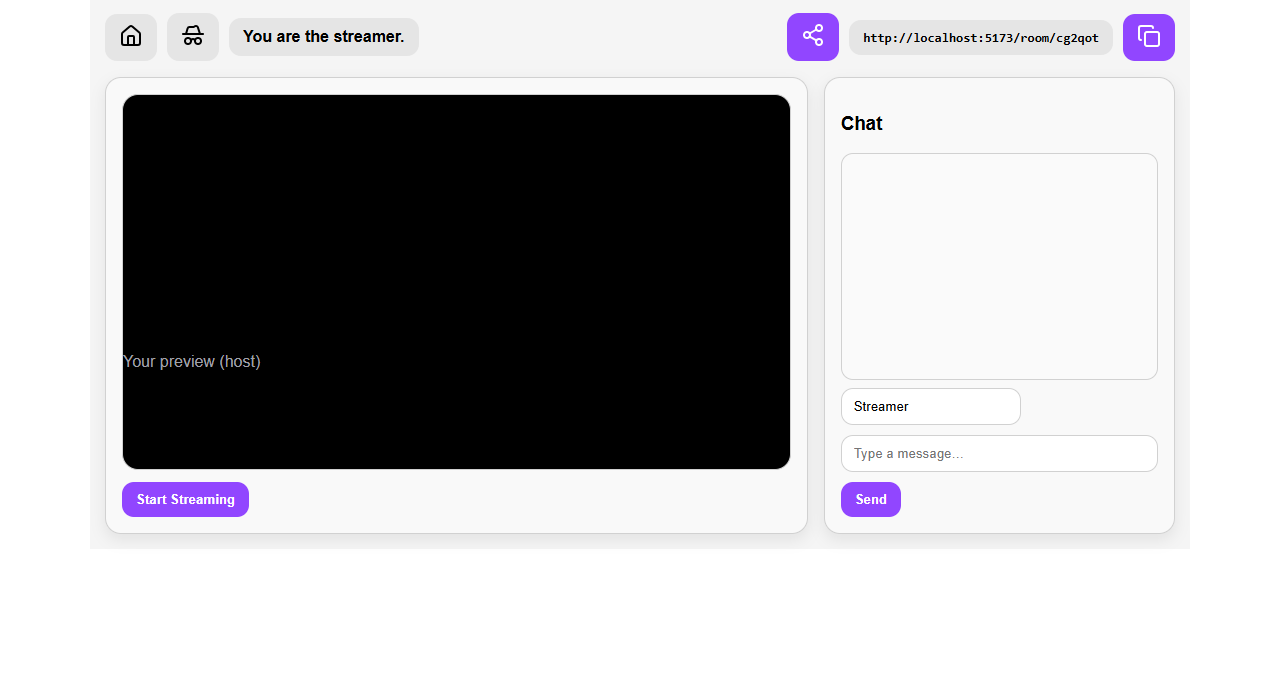Viewport: 1262px width, 692px height.
Task: Select the Type a message input
Action: click(999, 453)
